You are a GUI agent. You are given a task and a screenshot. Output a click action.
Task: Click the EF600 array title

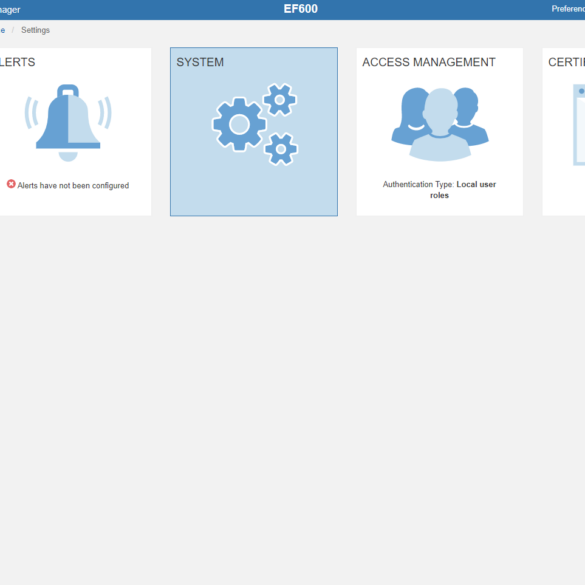[301, 9]
